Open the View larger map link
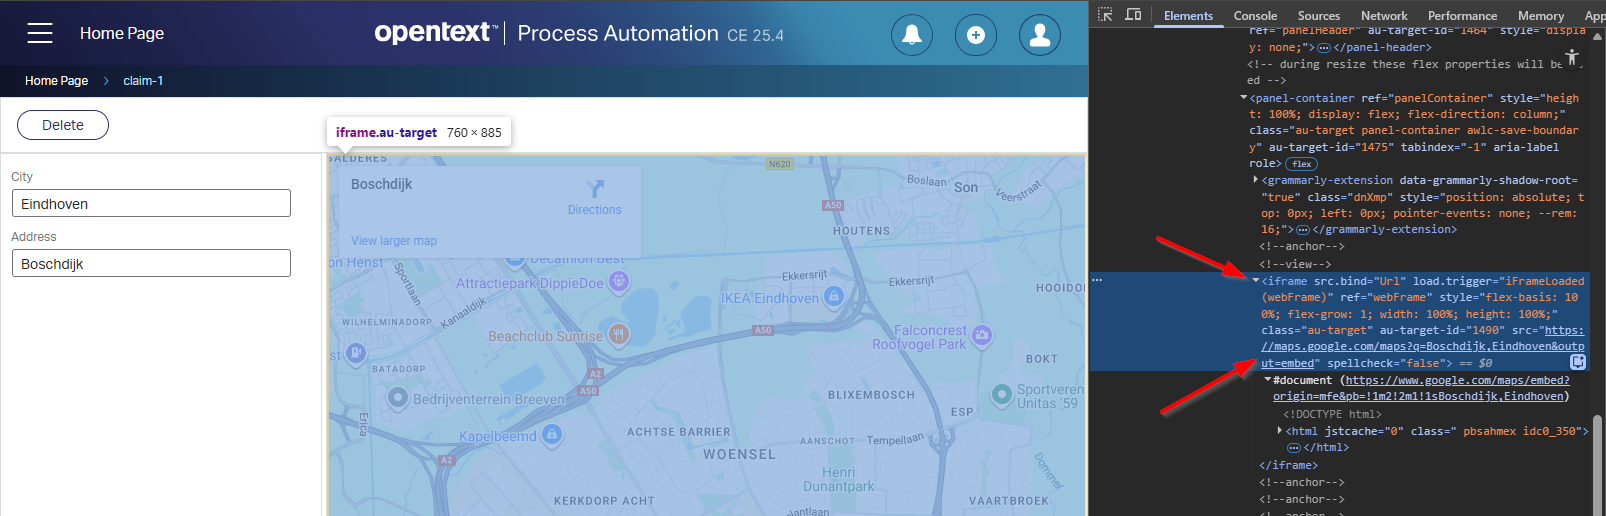The image size is (1606, 516). [x=394, y=241]
